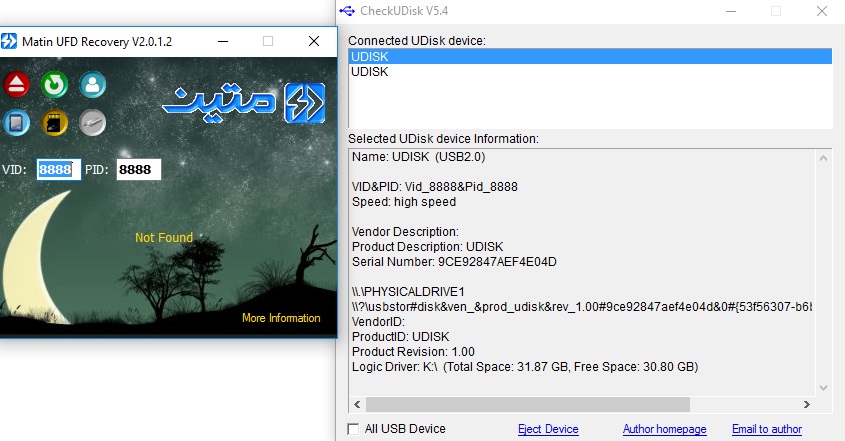Screen dimensions: 845x441
Task: Click the Speed: high speed line
Action: [404, 202]
